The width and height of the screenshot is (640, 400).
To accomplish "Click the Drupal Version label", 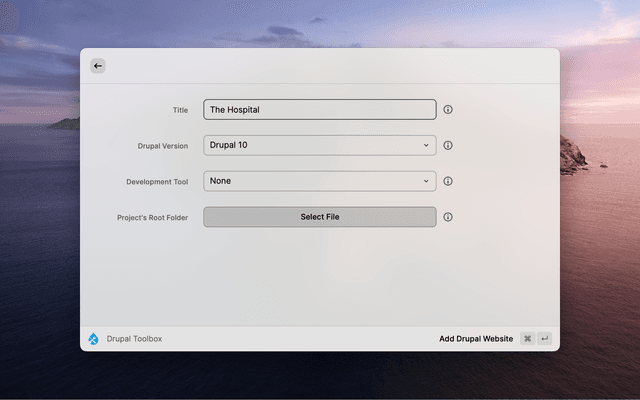I will [x=162, y=146].
